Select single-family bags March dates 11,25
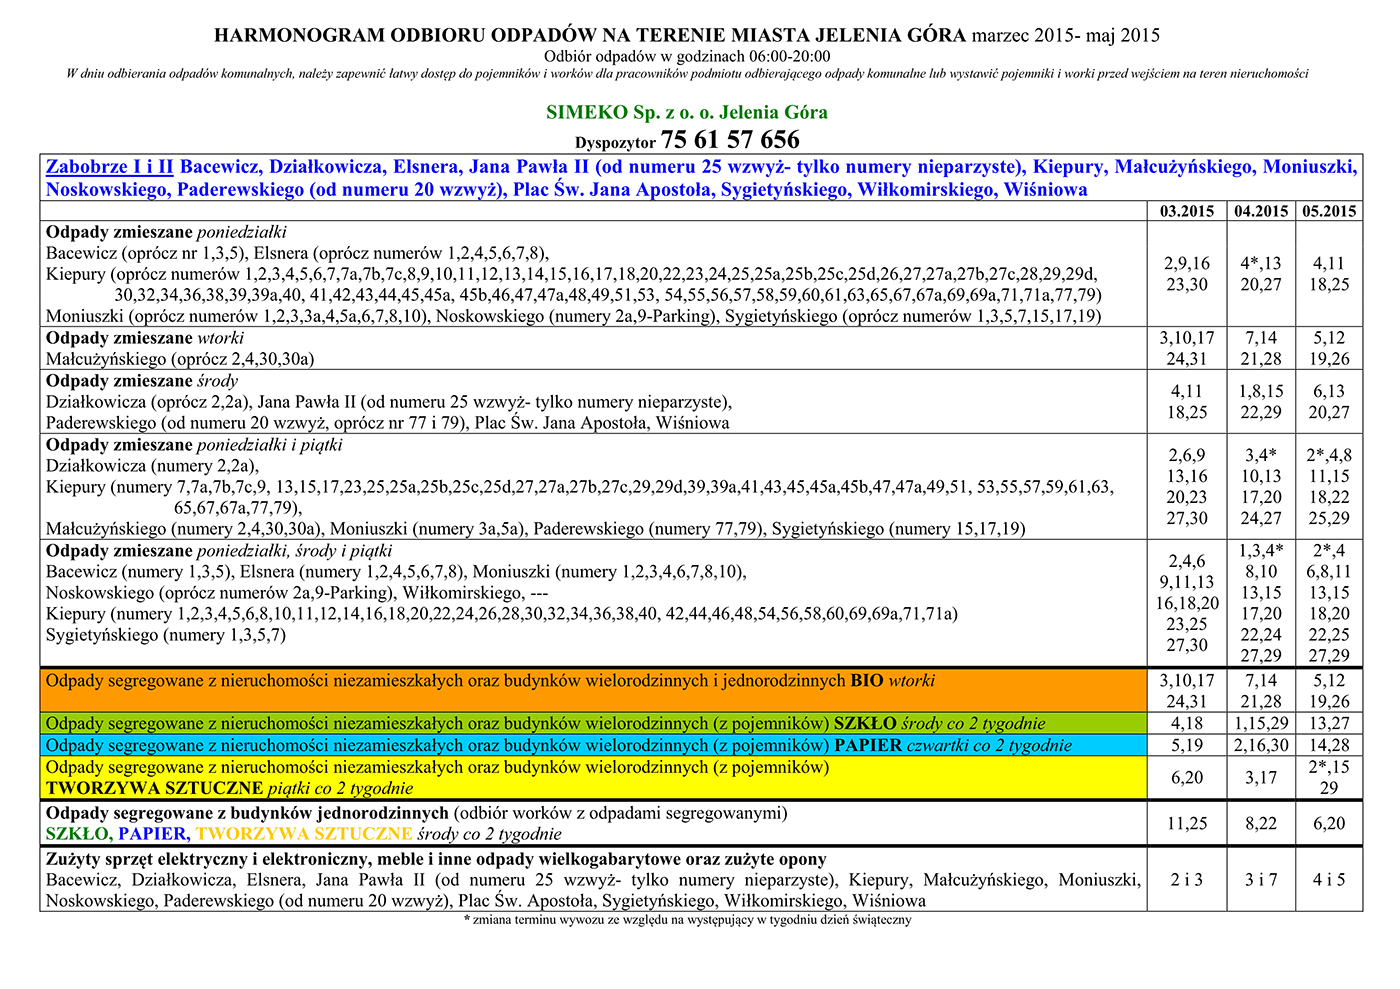The height and width of the screenshot is (989, 1400). 1187,823
